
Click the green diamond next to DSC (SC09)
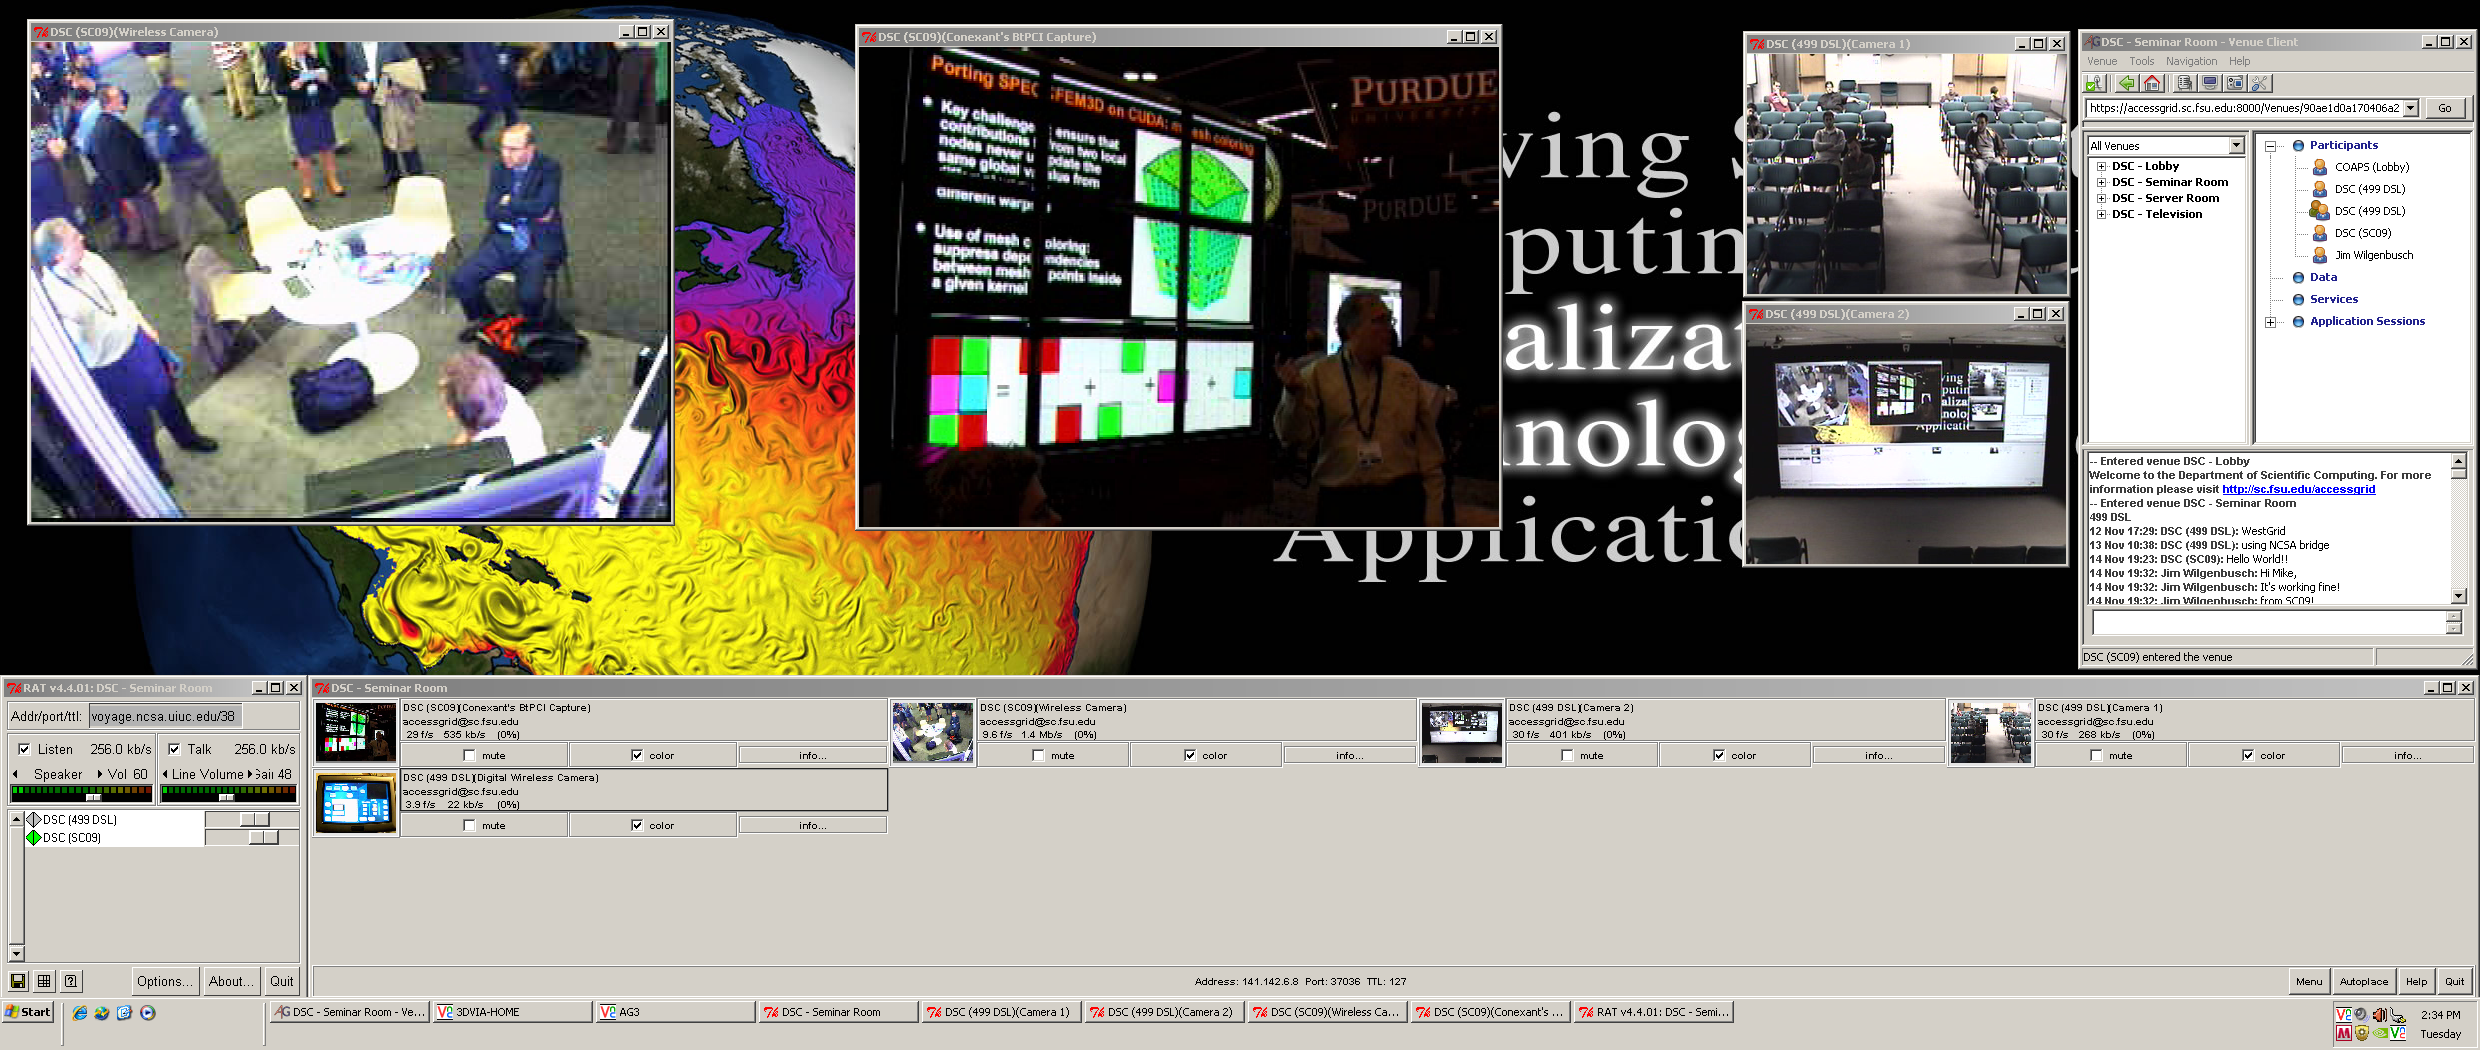(x=34, y=838)
